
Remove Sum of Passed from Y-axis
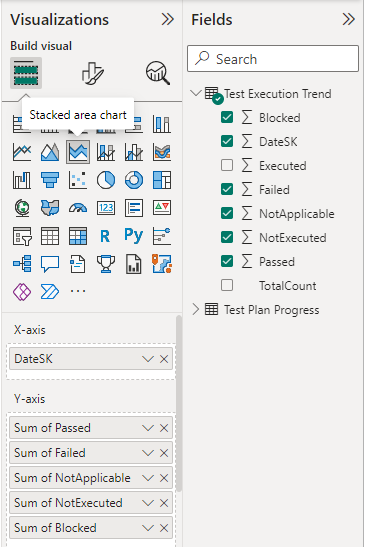tap(164, 428)
